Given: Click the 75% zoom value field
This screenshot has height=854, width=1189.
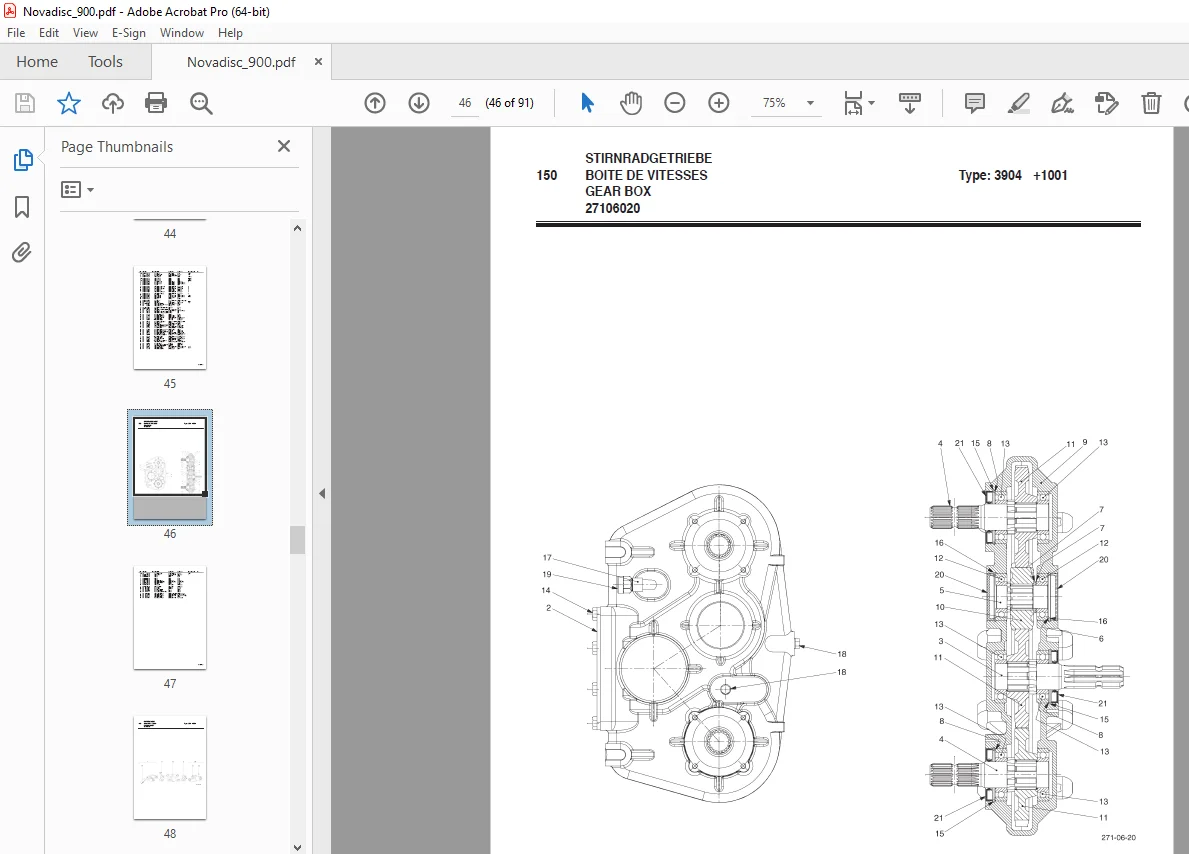Looking at the screenshot, I should point(774,103).
